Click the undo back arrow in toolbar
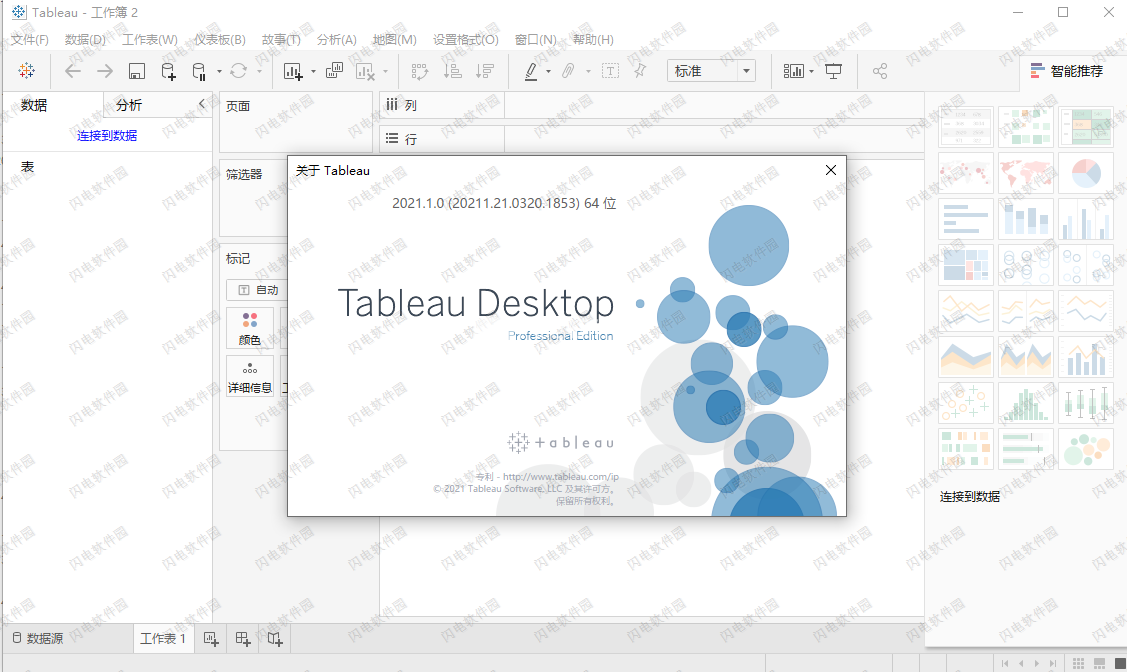Screen dimensions: 1127x672 coord(73,70)
